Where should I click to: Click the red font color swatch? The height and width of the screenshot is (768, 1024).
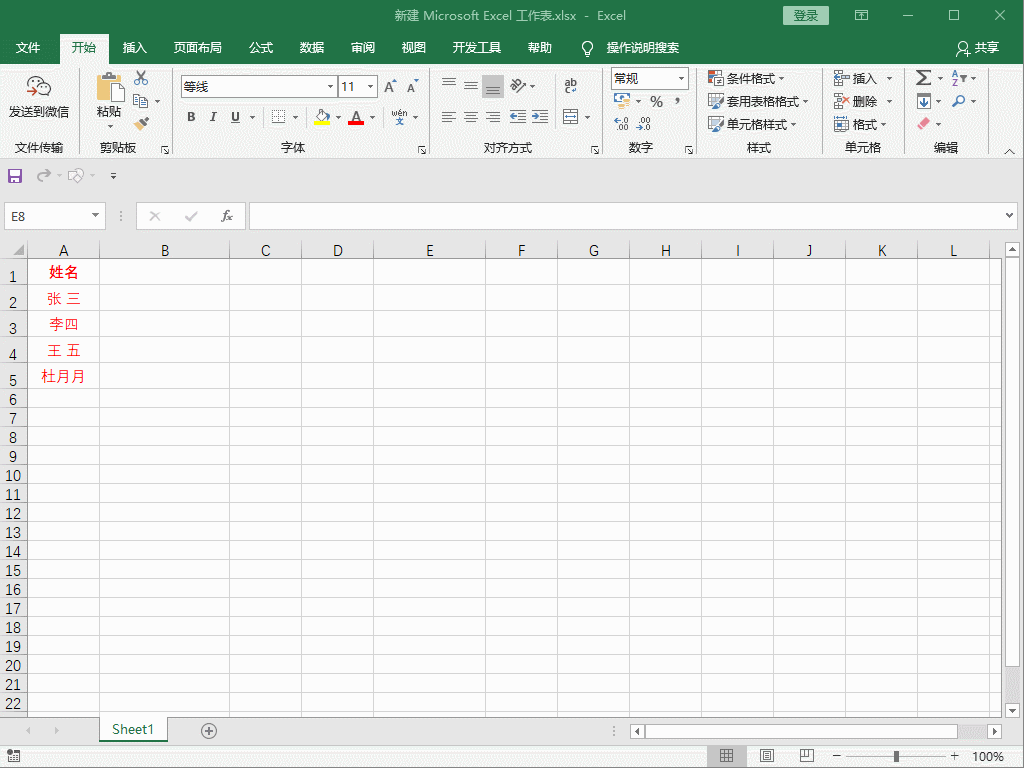click(356, 118)
